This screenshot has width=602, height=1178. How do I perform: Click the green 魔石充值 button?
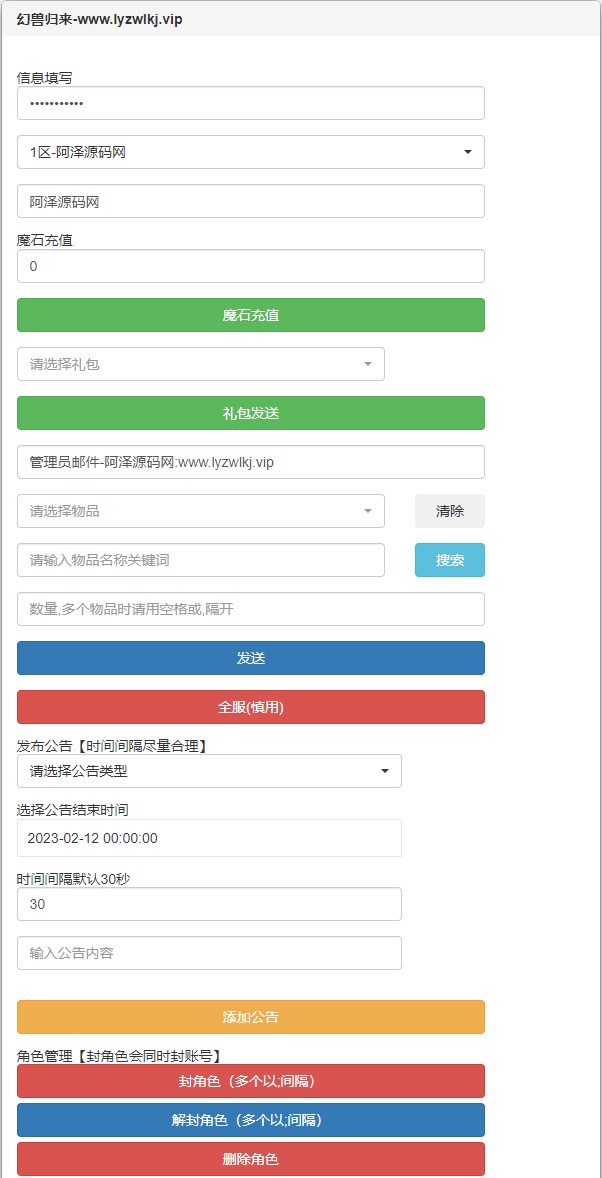(x=250, y=315)
